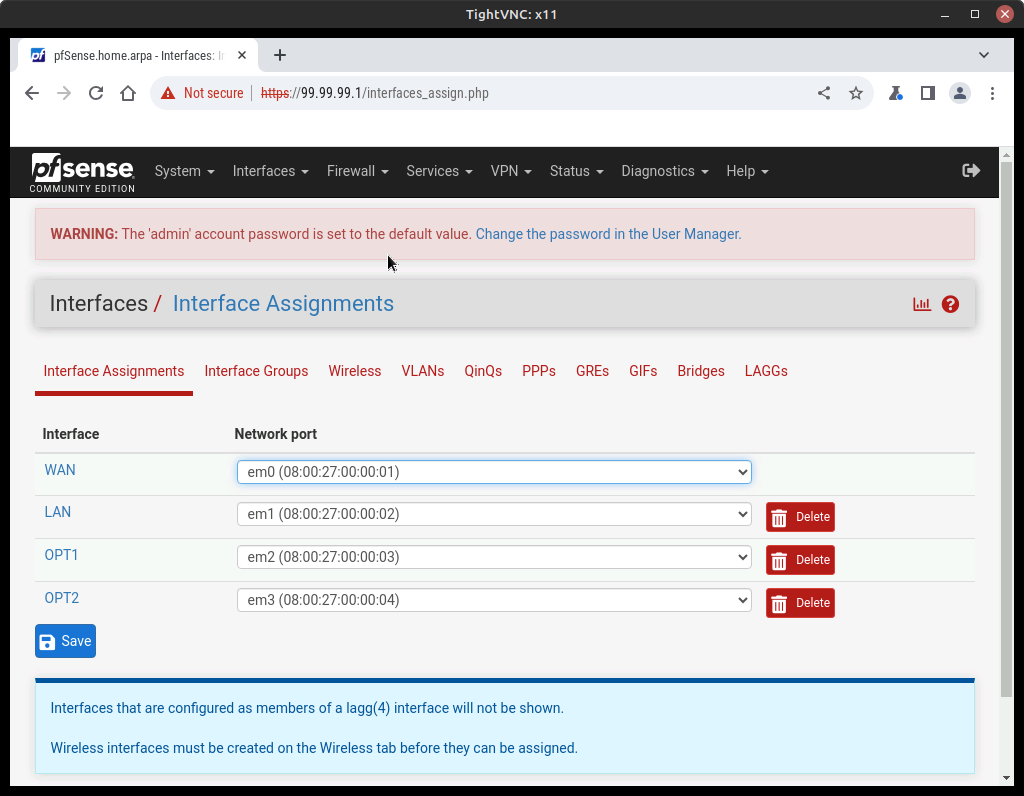Switch to the QinQs tab
This screenshot has width=1024, height=796.
483,372
